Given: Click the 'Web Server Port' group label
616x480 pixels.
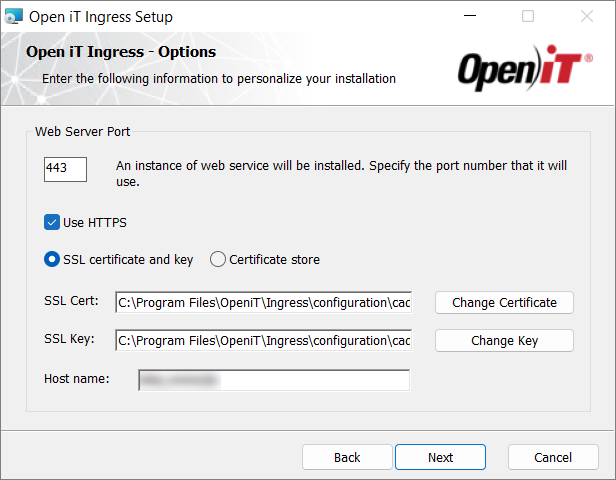Looking at the screenshot, I should click(82, 132).
